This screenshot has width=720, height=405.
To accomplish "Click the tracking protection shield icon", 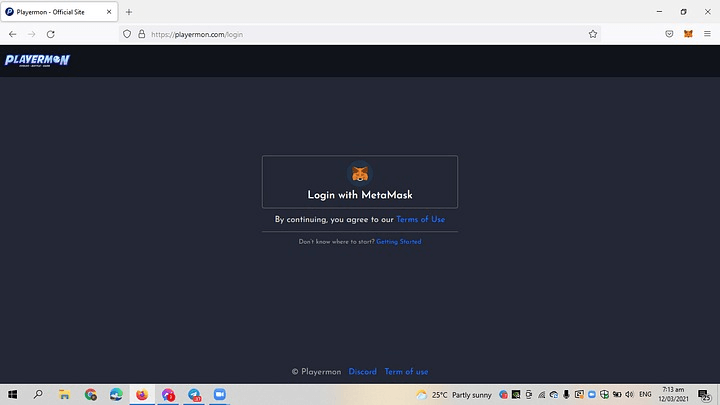I will 127,33.
